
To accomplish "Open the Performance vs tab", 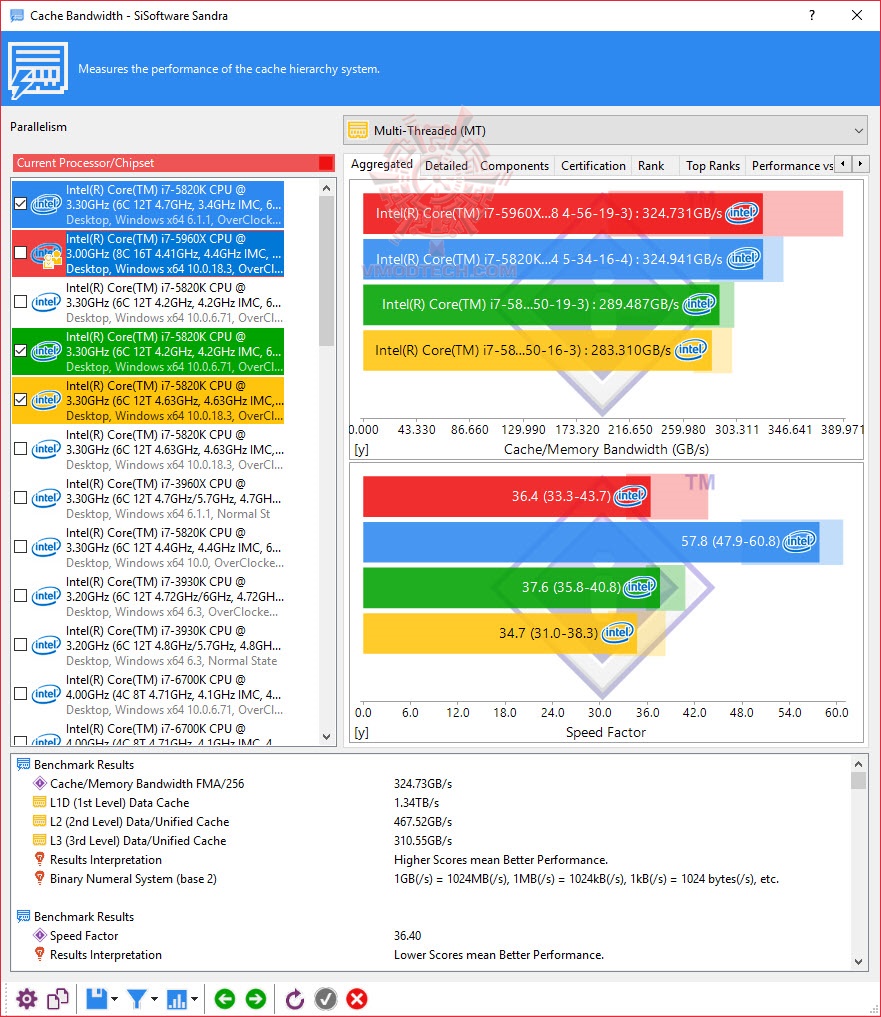I will (791, 165).
